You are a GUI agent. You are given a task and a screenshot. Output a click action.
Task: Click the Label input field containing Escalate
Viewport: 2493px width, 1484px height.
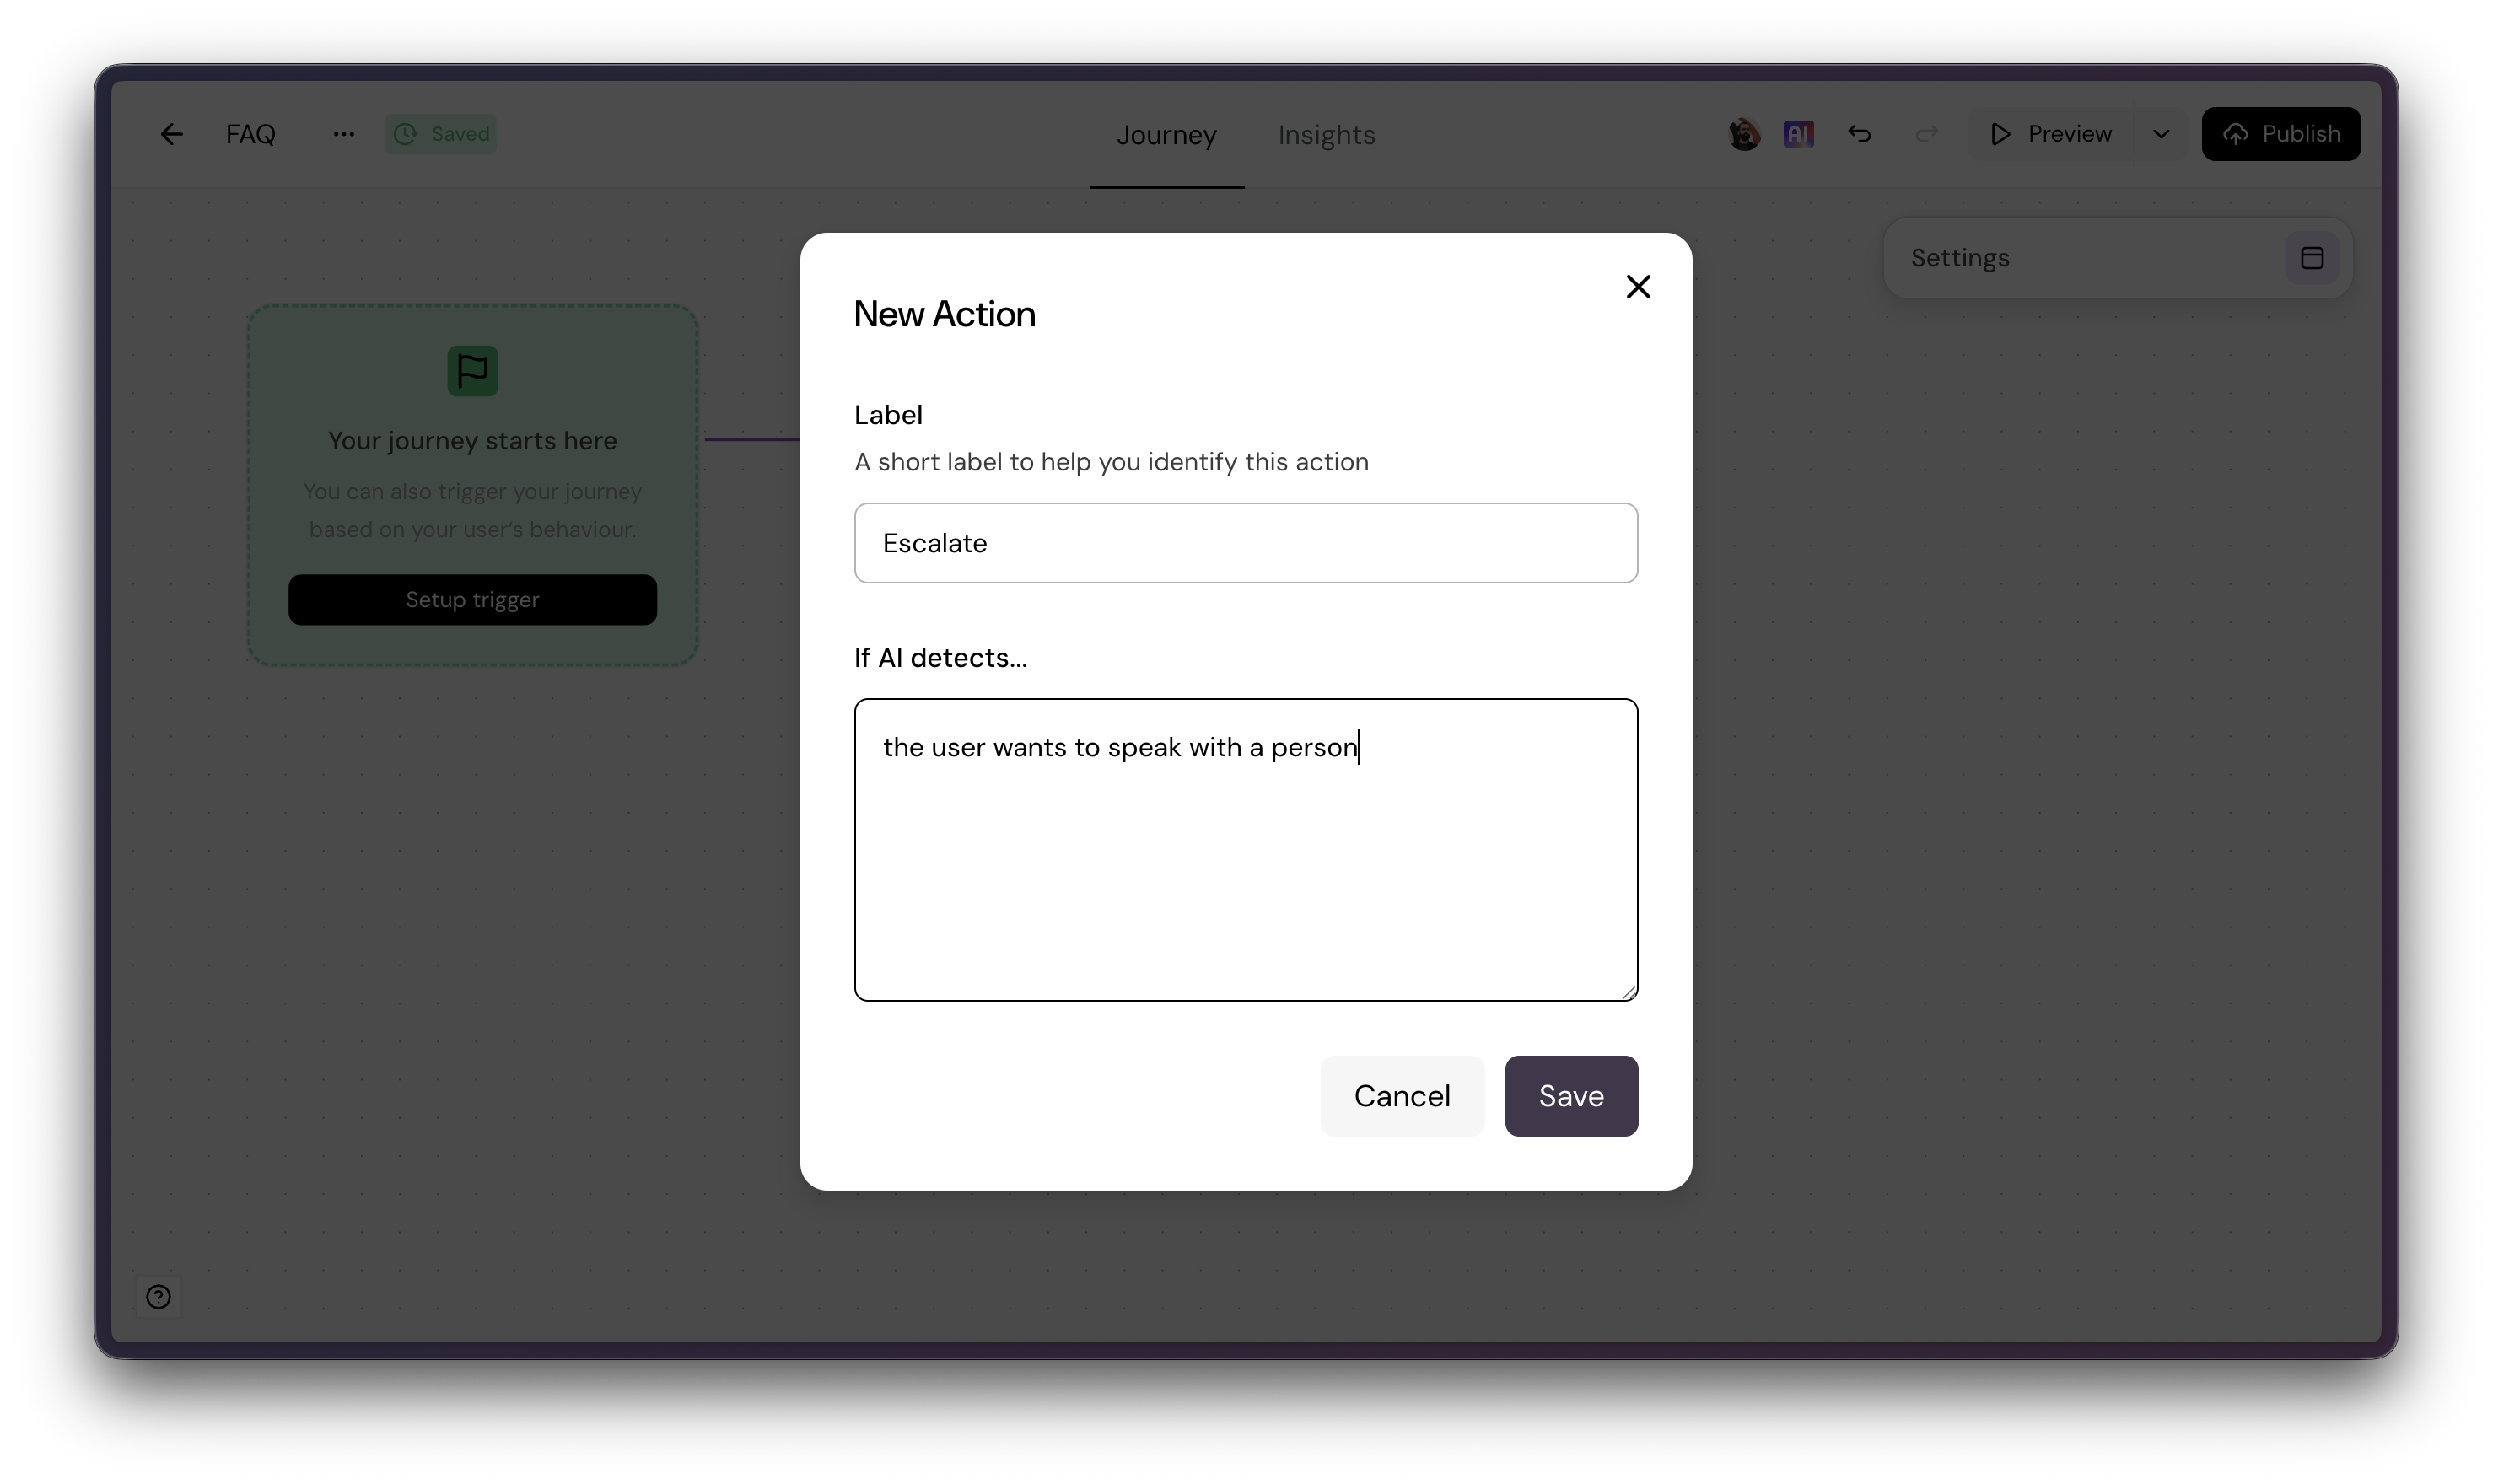coord(1245,543)
